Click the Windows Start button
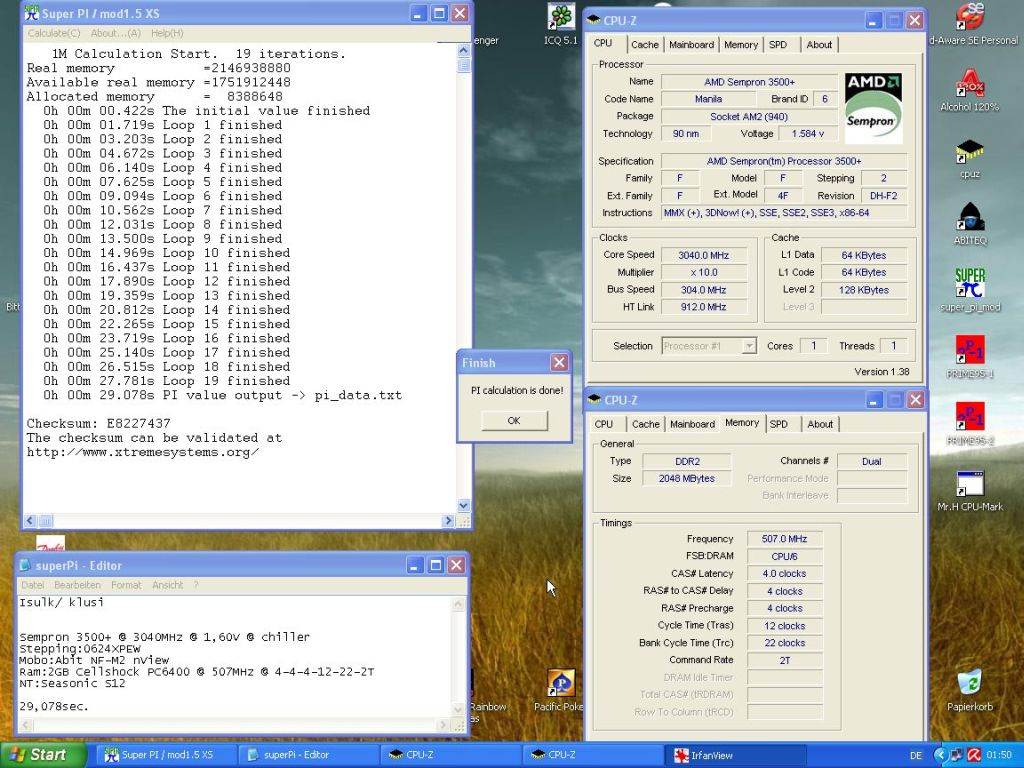 [x=36, y=755]
